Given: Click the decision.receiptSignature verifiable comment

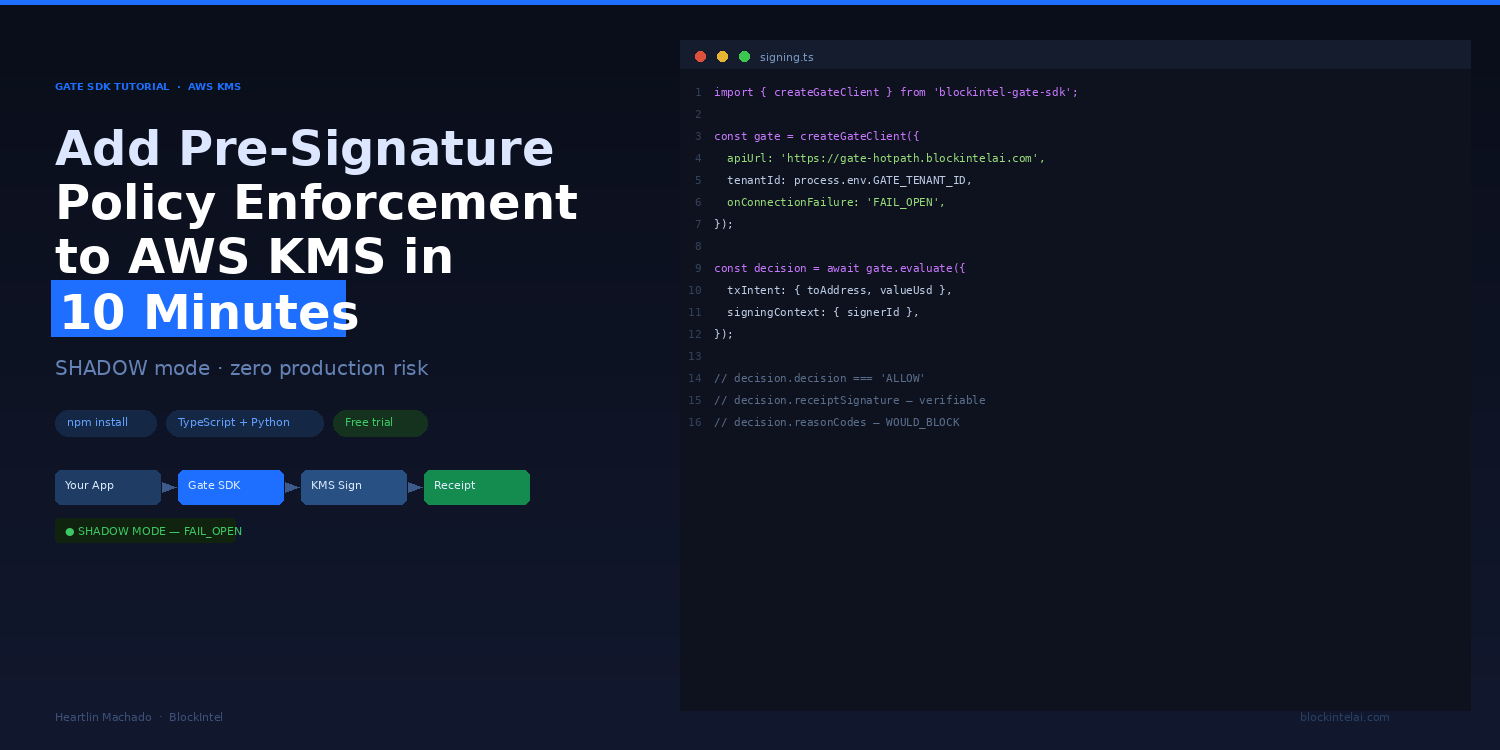Looking at the screenshot, I should 849,401.
